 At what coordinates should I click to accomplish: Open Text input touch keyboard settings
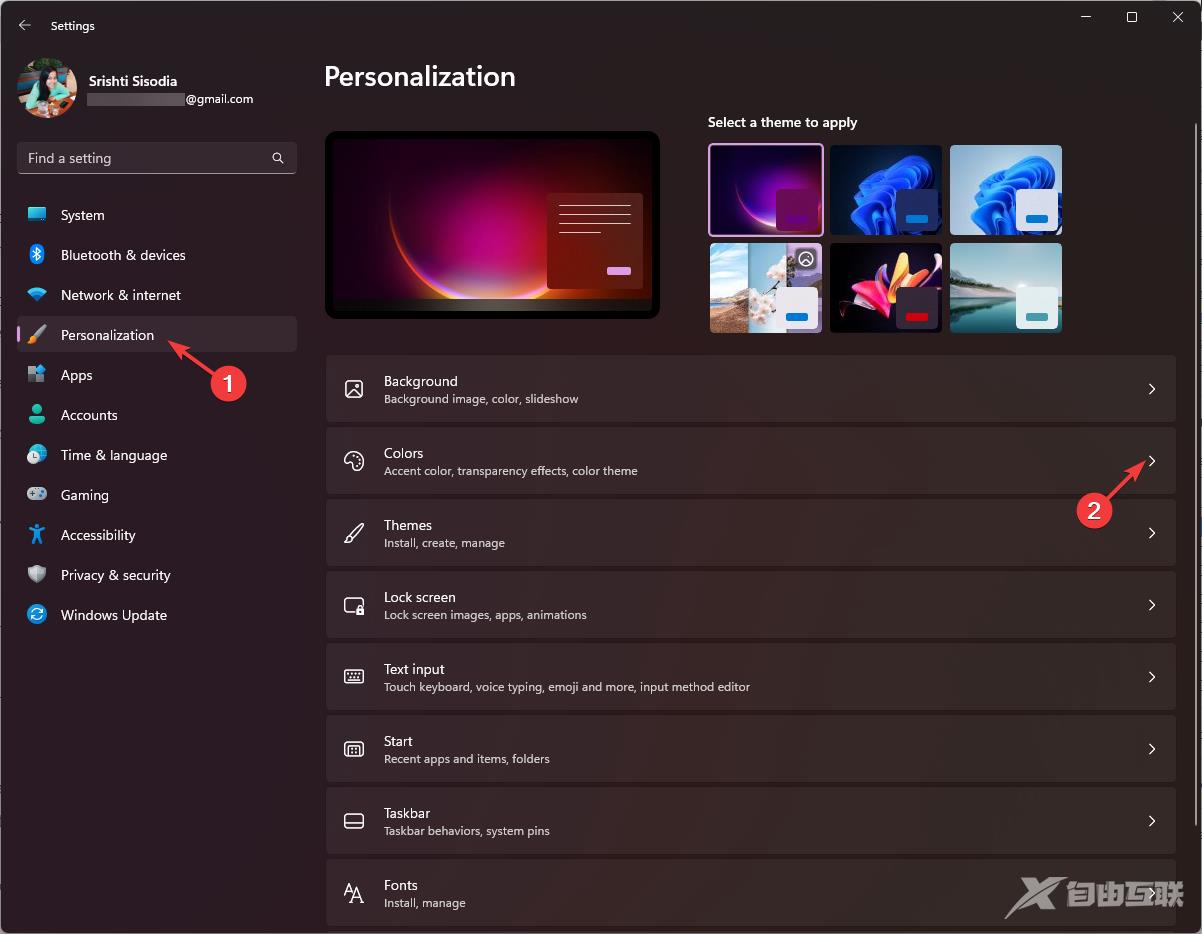click(751, 677)
